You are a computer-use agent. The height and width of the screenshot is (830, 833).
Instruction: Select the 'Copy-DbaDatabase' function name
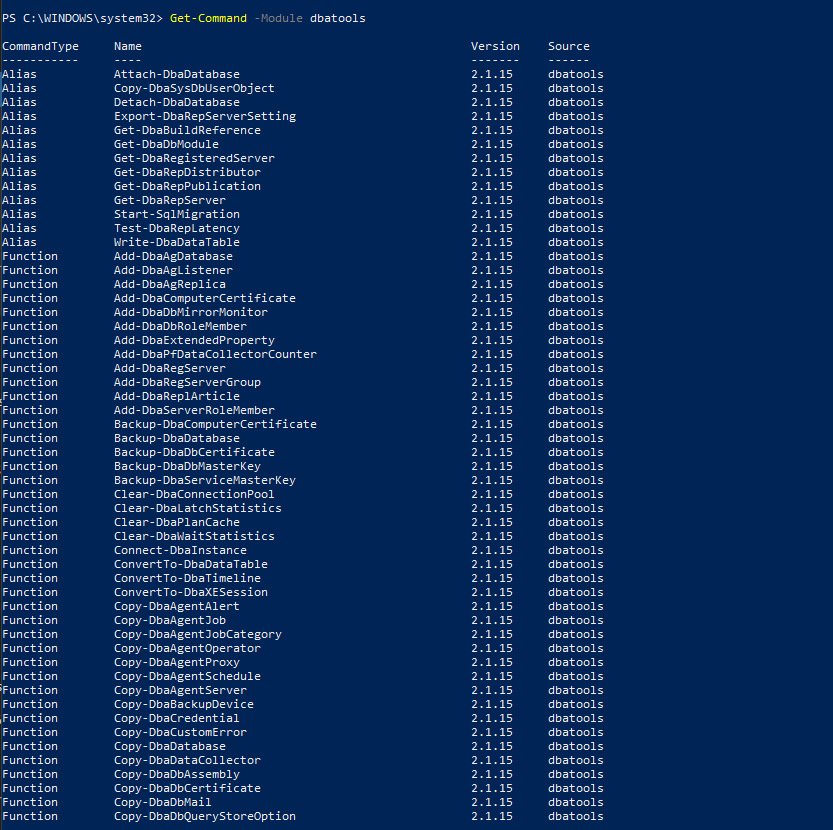click(x=170, y=746)
